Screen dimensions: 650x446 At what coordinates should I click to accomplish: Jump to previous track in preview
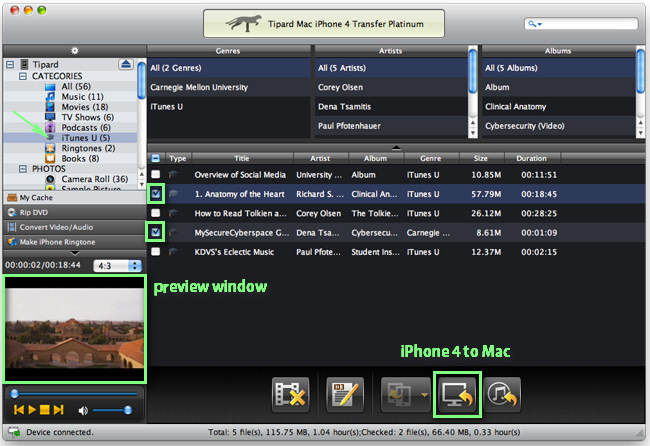tap(19, 410)
